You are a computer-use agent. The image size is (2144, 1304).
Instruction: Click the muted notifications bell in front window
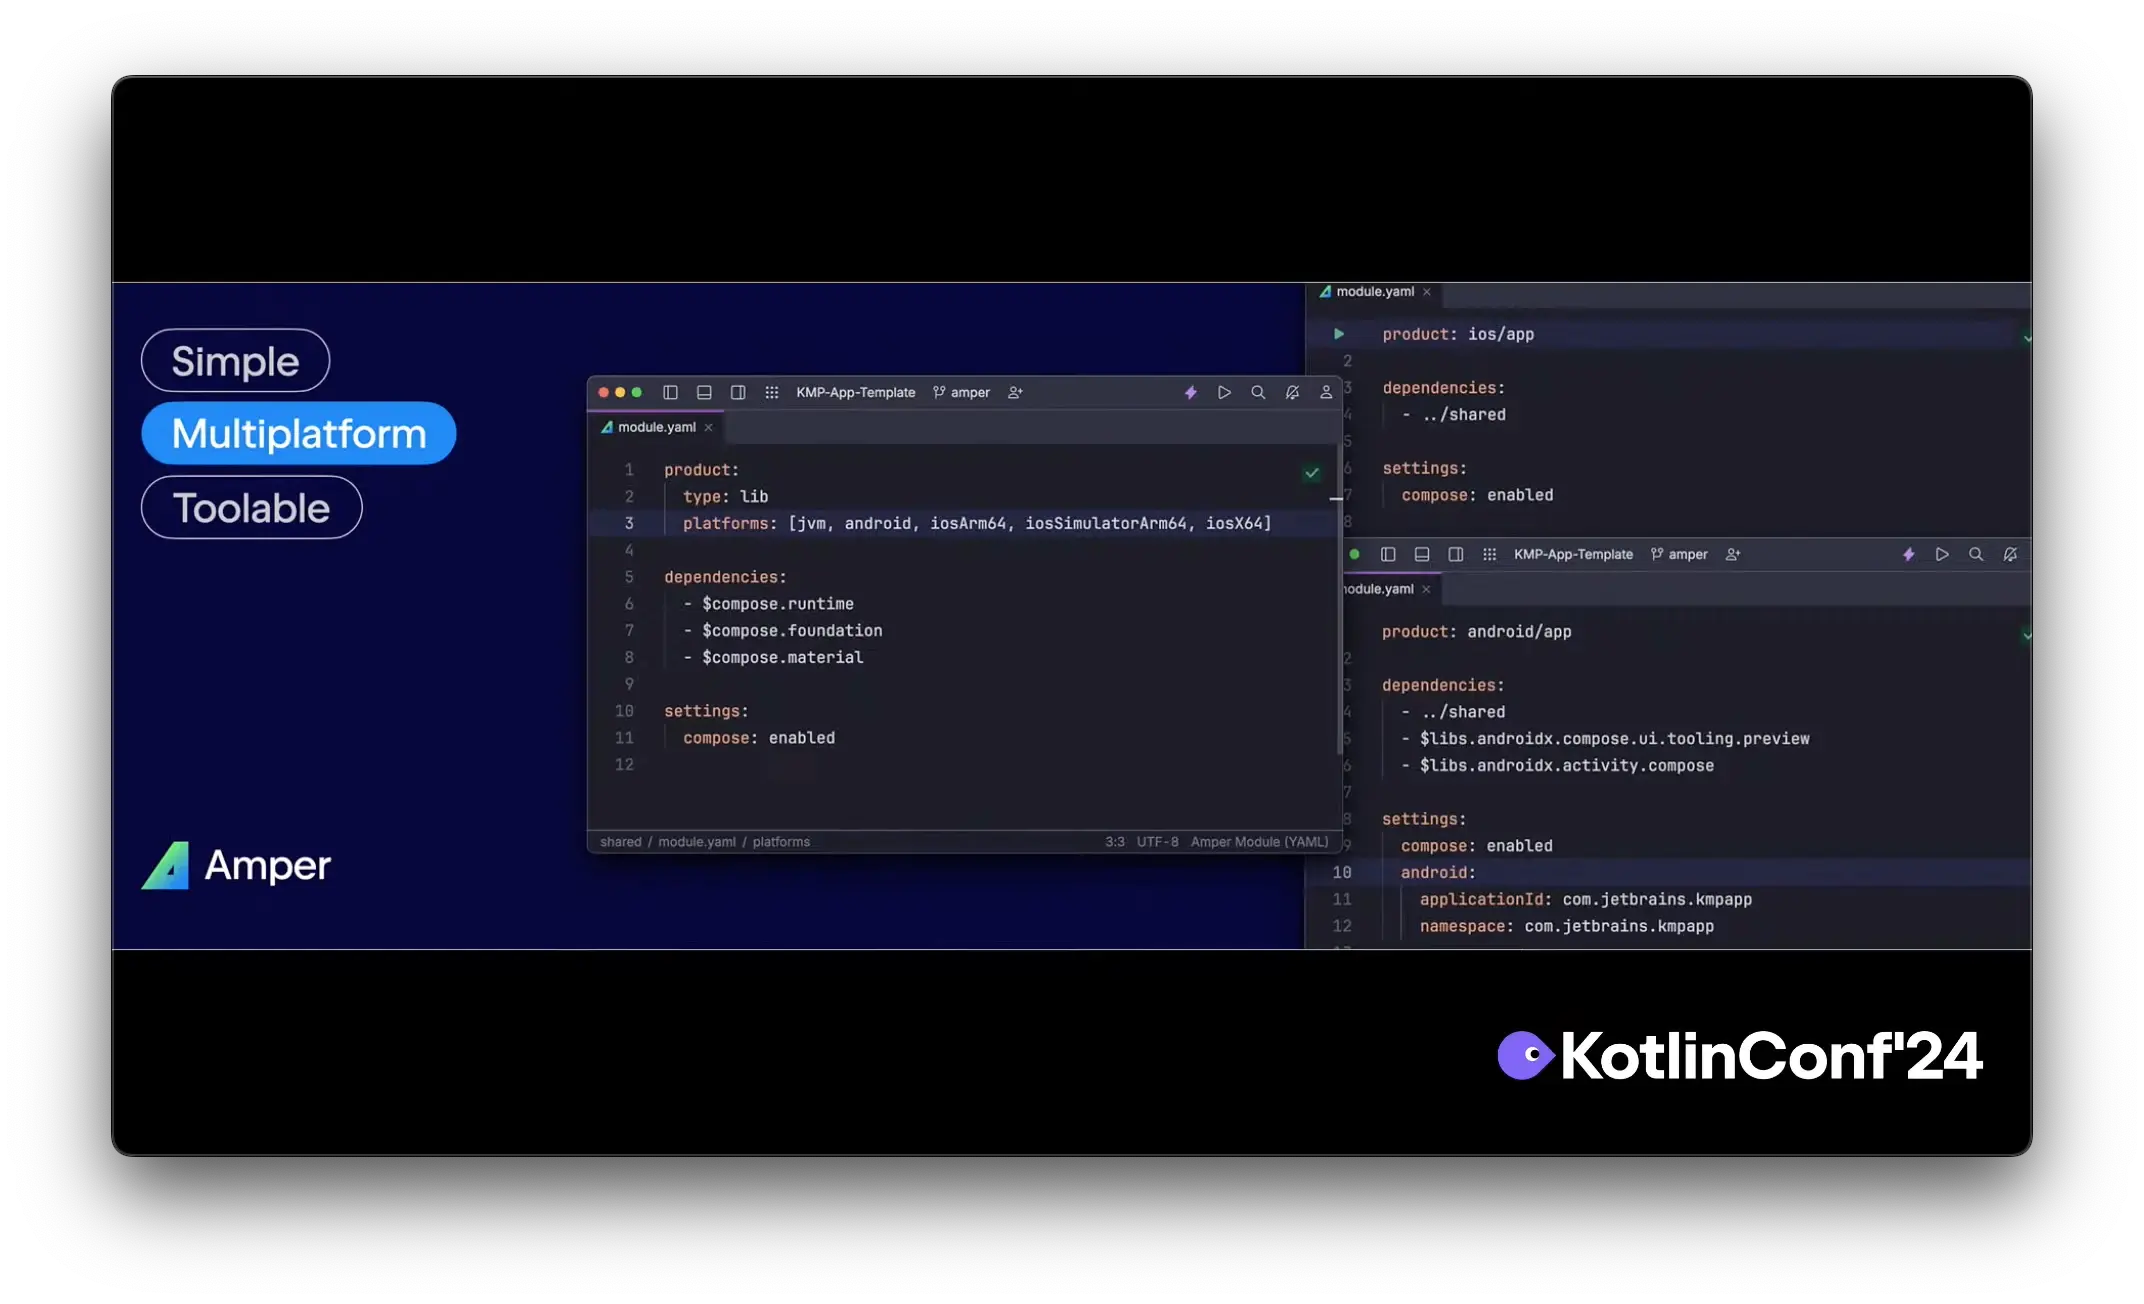coord(1292,393)
